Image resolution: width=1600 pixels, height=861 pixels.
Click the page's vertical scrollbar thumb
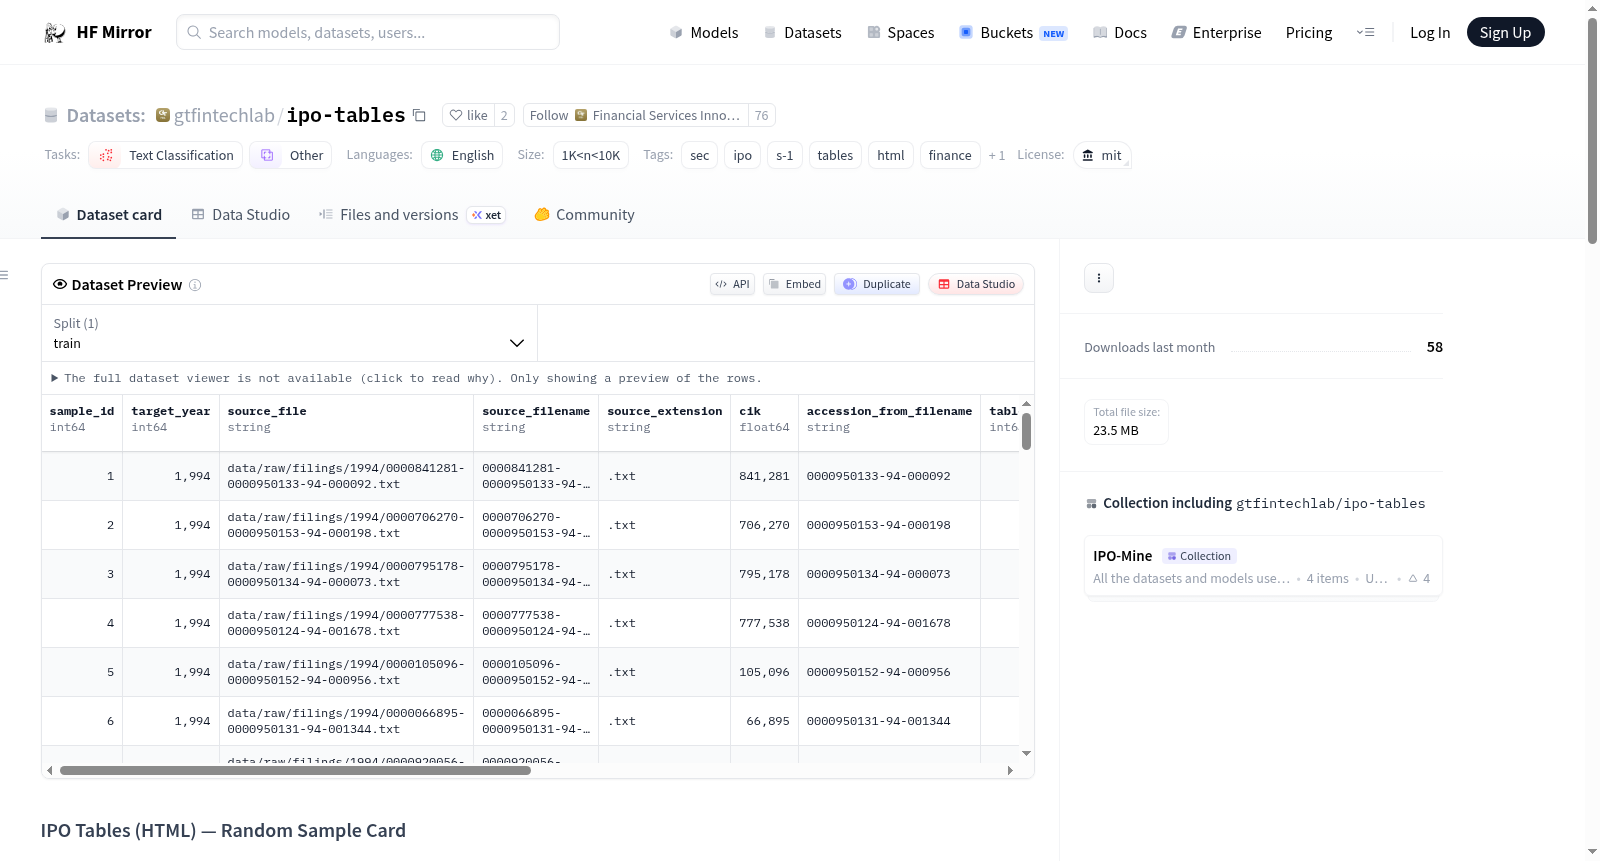[1592, 130]
